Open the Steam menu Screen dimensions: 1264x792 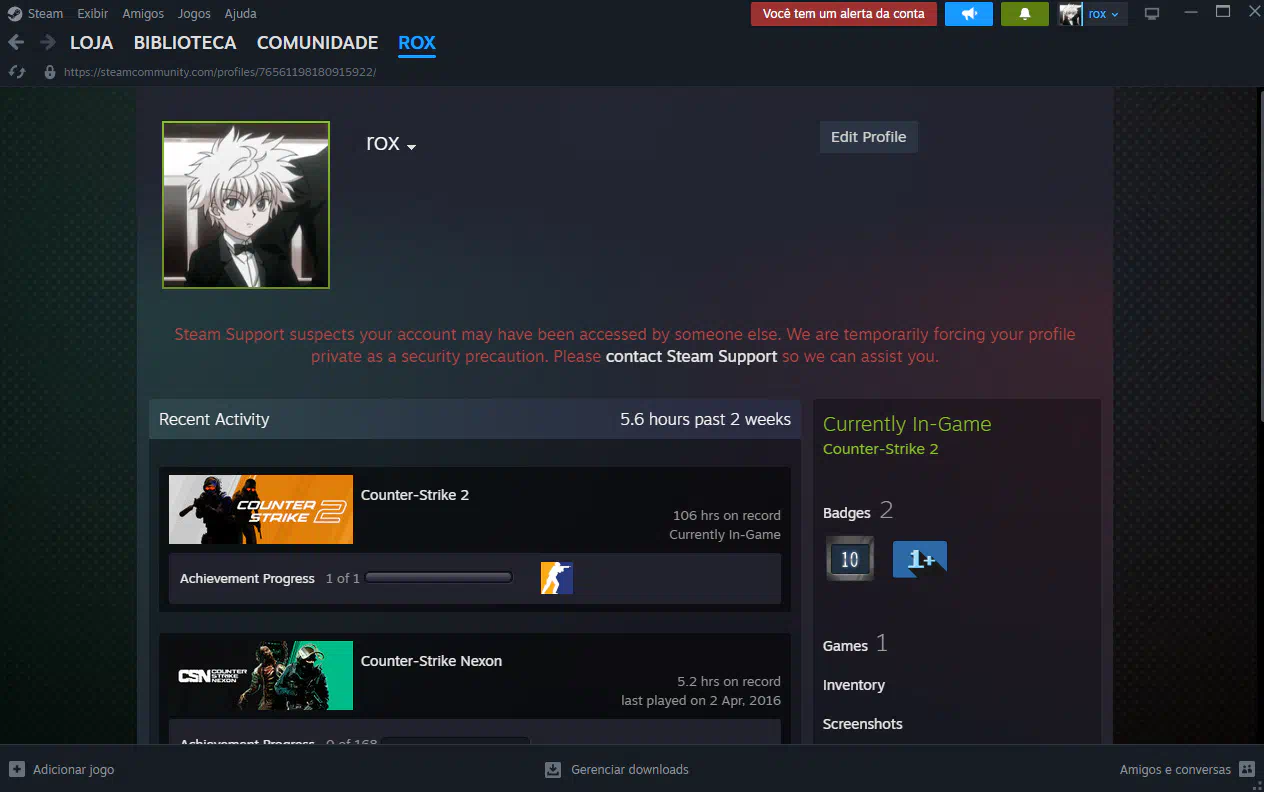45,14
